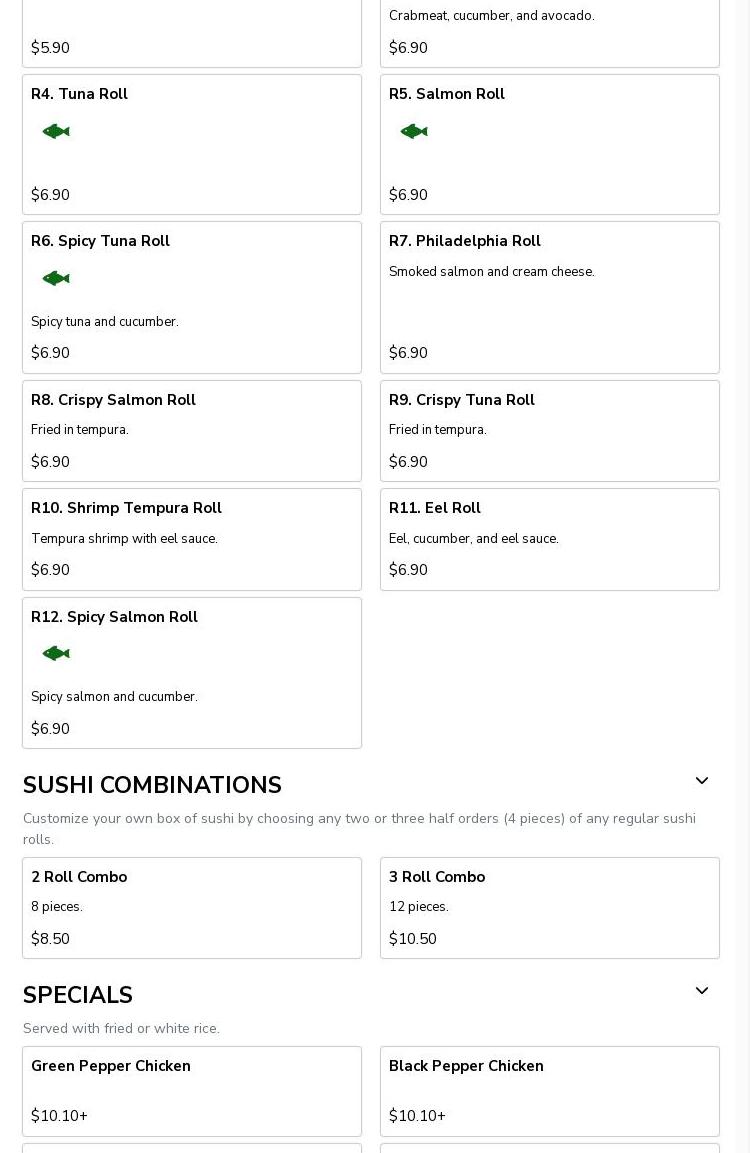This screenshot has width=750, height=1153.
Task: Choose R11. Eel Roll card
Action: point(549,539)
